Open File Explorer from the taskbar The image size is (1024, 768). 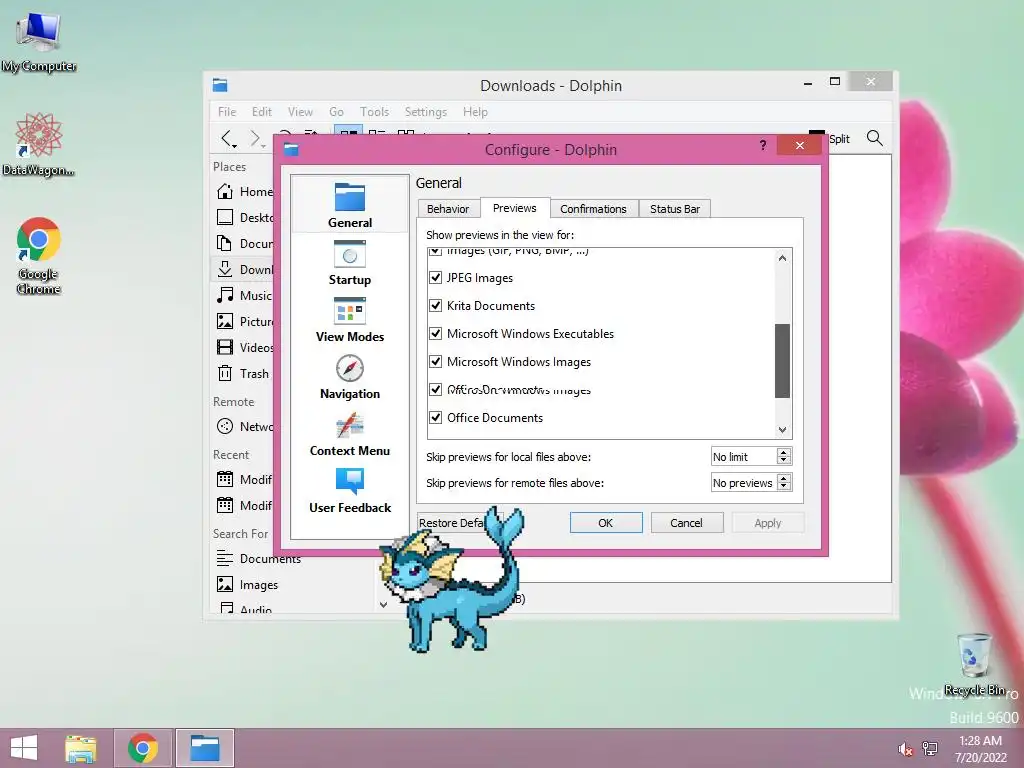click(80, 748)
